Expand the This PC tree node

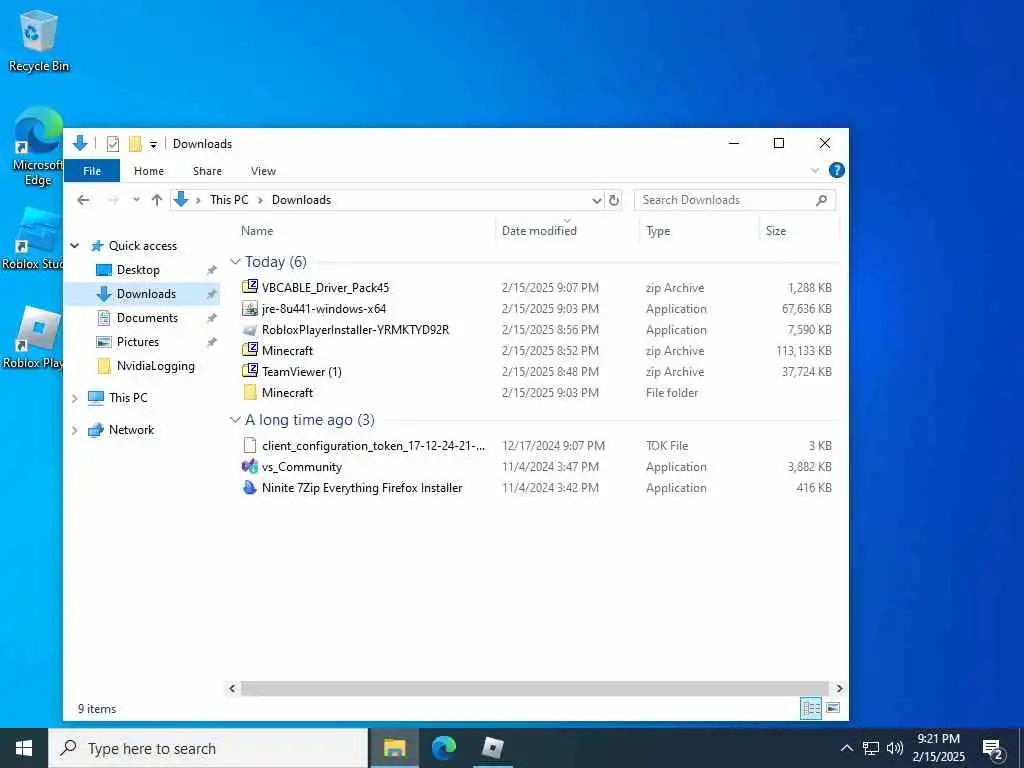tap(74, 398)
